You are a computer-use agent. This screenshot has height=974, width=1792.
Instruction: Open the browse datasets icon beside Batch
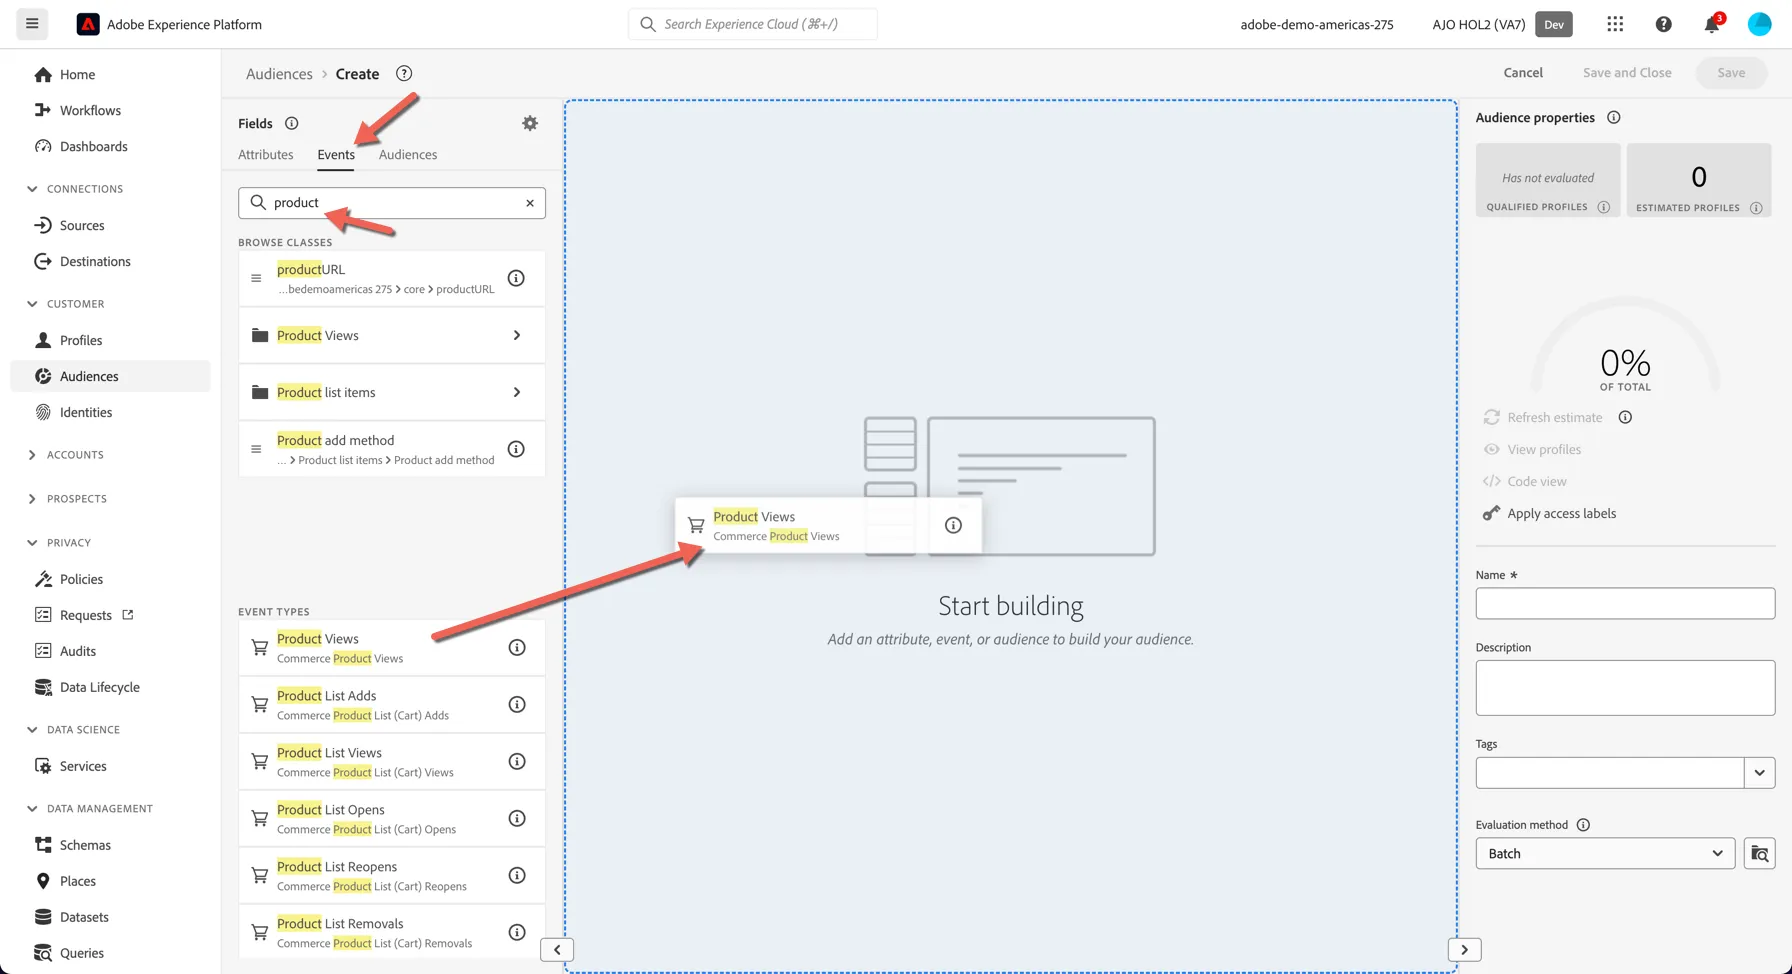1760,853
